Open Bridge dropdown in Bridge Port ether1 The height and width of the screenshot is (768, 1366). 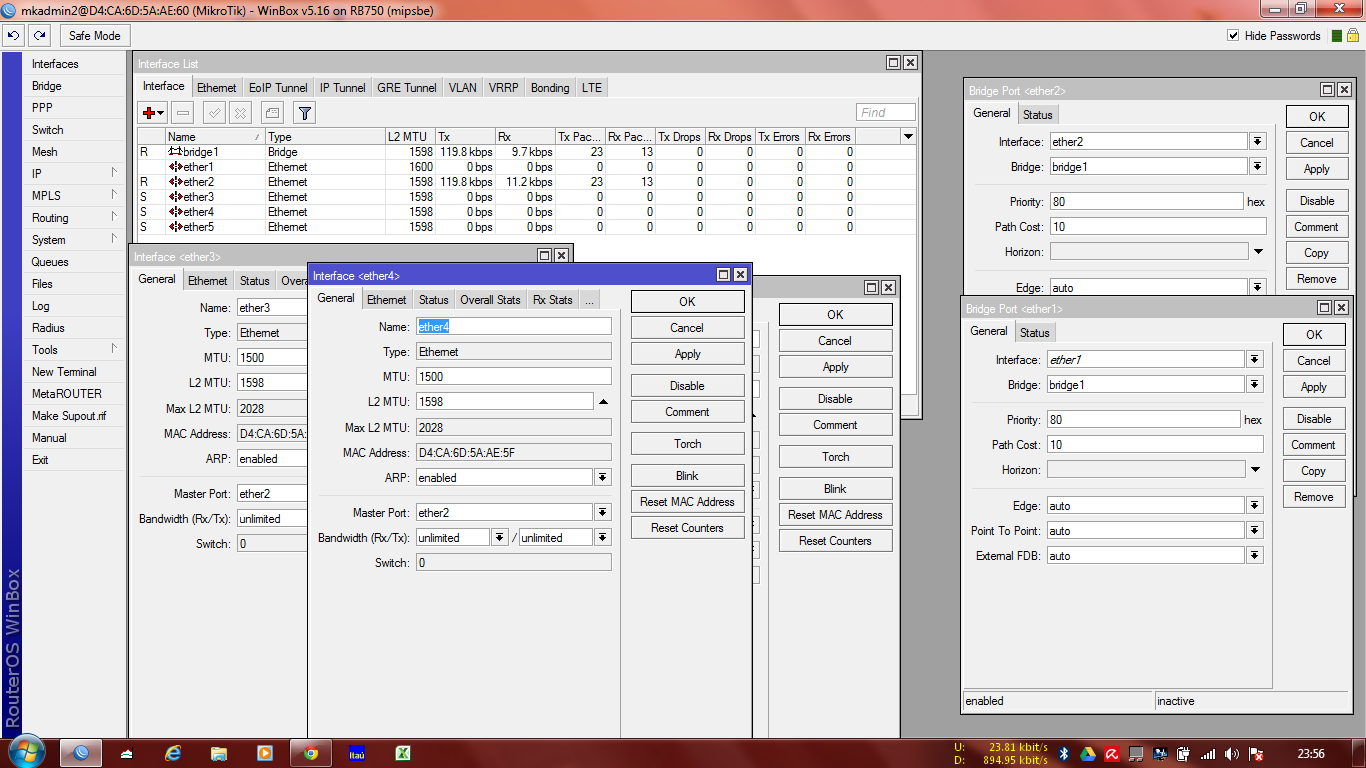point(1254,385)
